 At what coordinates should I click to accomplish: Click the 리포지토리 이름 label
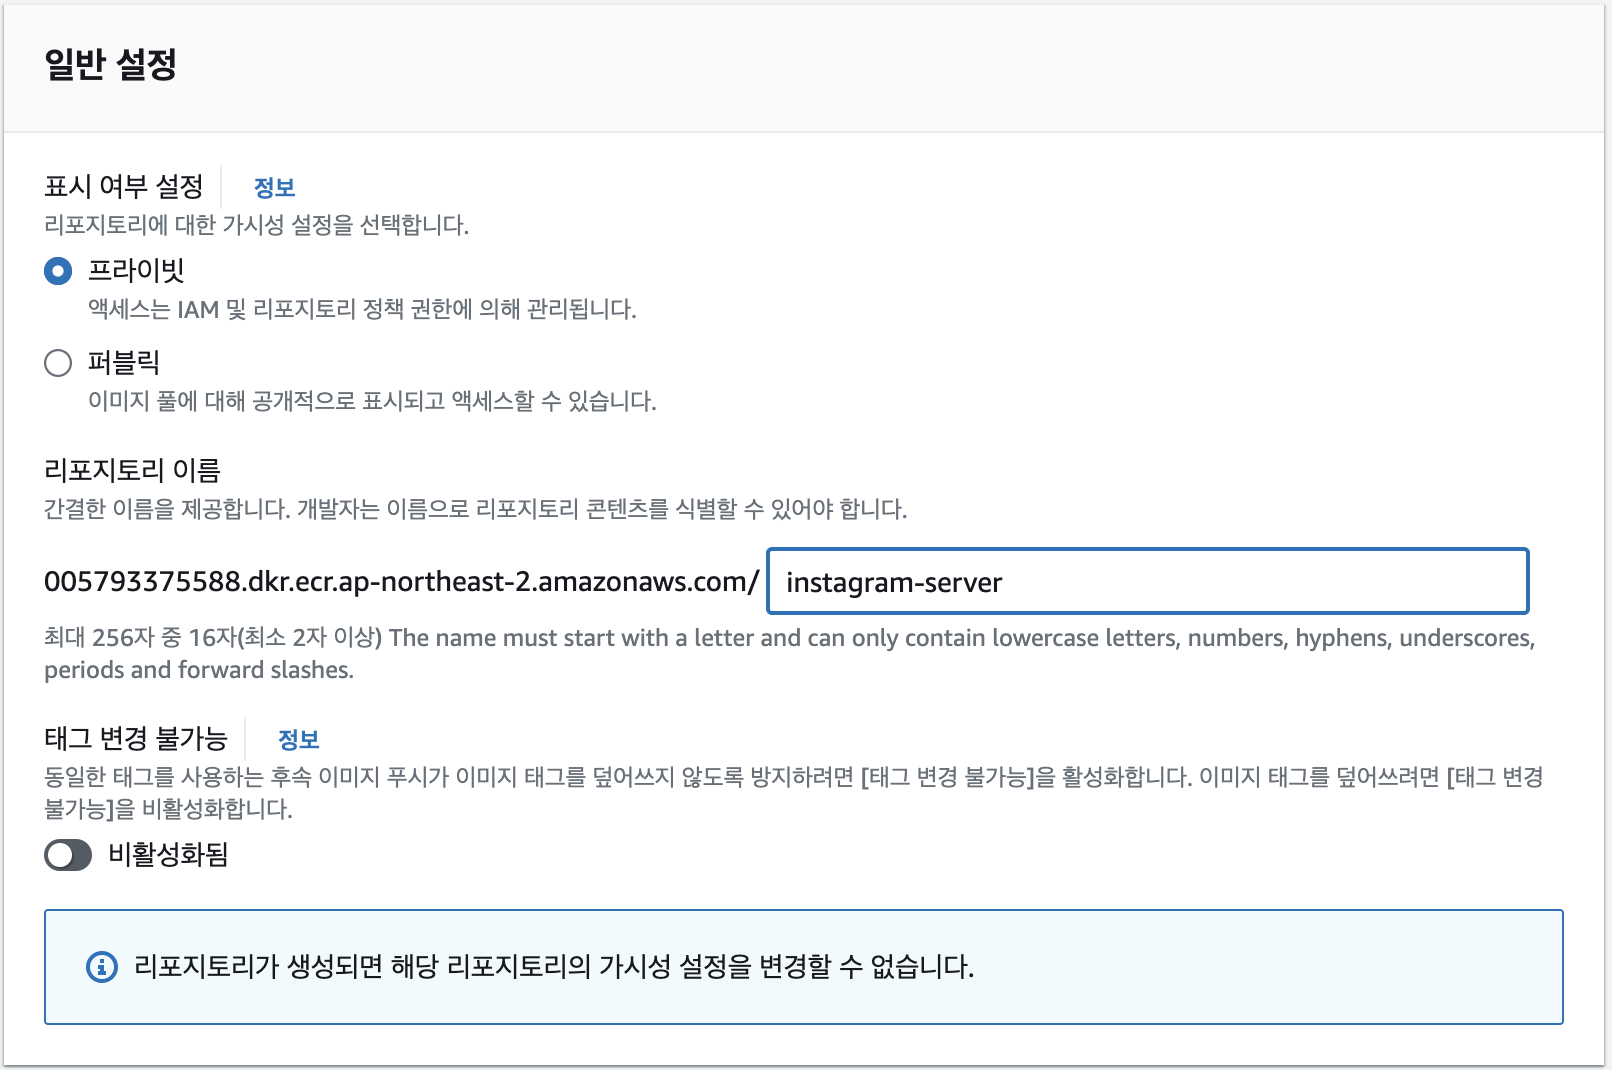[132, 470]
